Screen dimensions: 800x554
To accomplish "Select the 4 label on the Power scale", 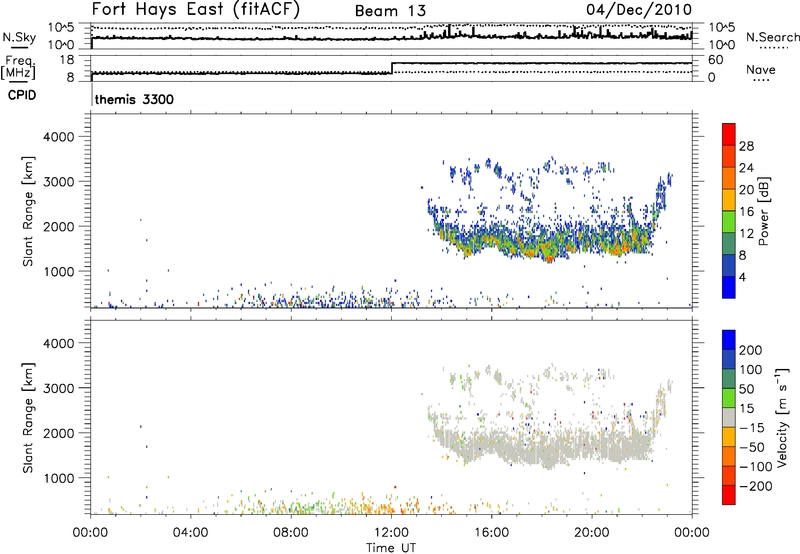I will [742, 277].
